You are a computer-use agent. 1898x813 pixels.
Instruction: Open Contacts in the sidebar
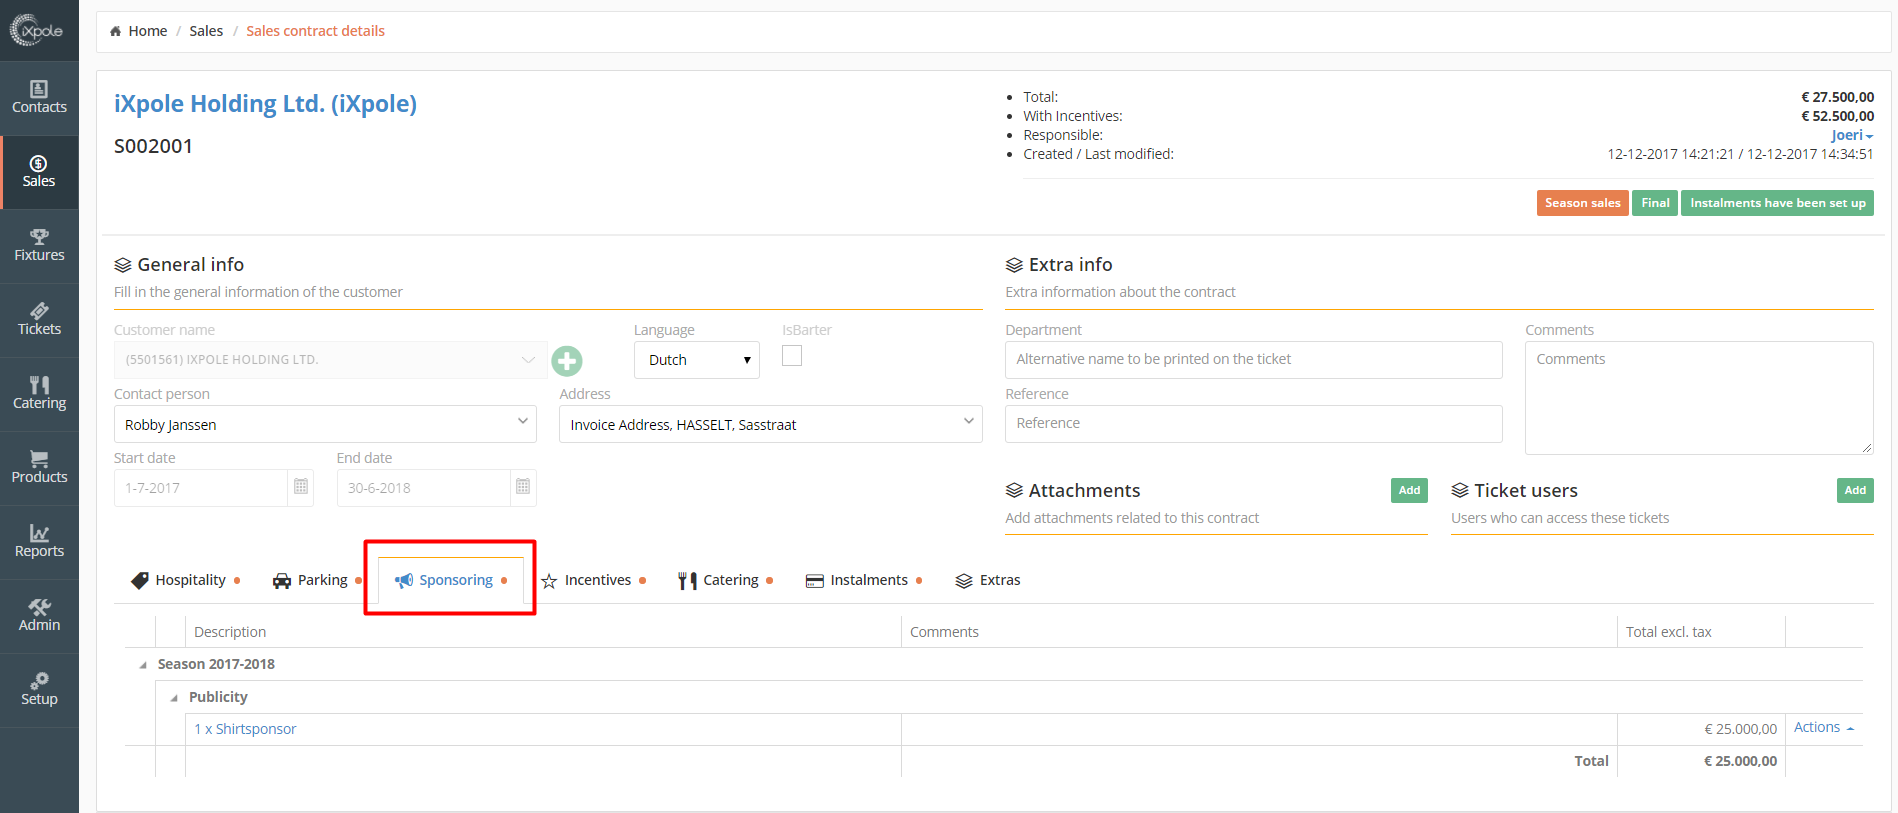[x=39, y=98]
